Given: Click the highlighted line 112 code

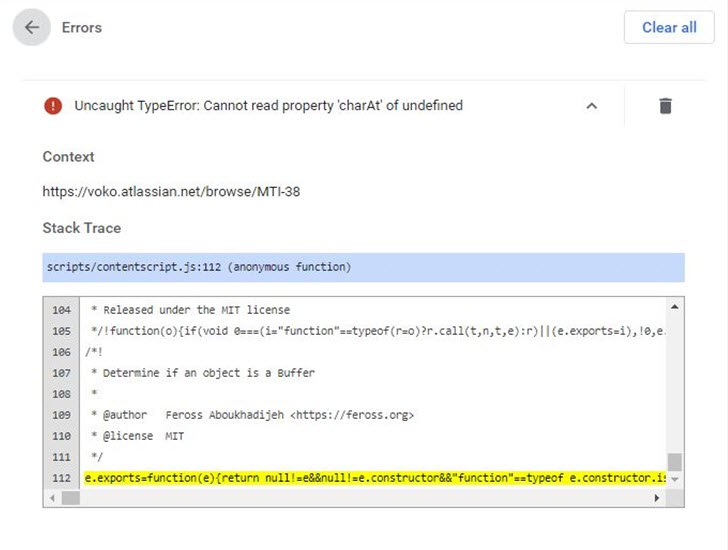Looking at the screenshot, I should [x=370, y=478].
